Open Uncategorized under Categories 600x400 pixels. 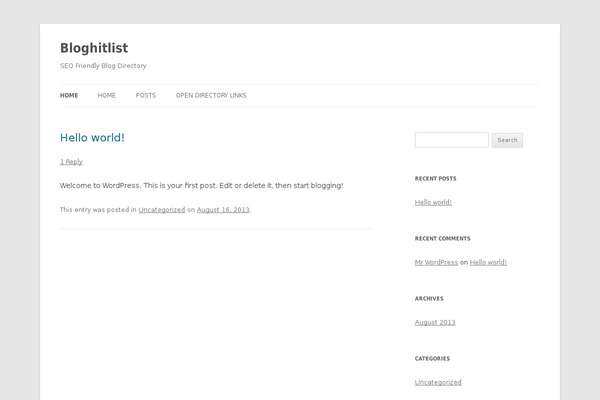438,382
